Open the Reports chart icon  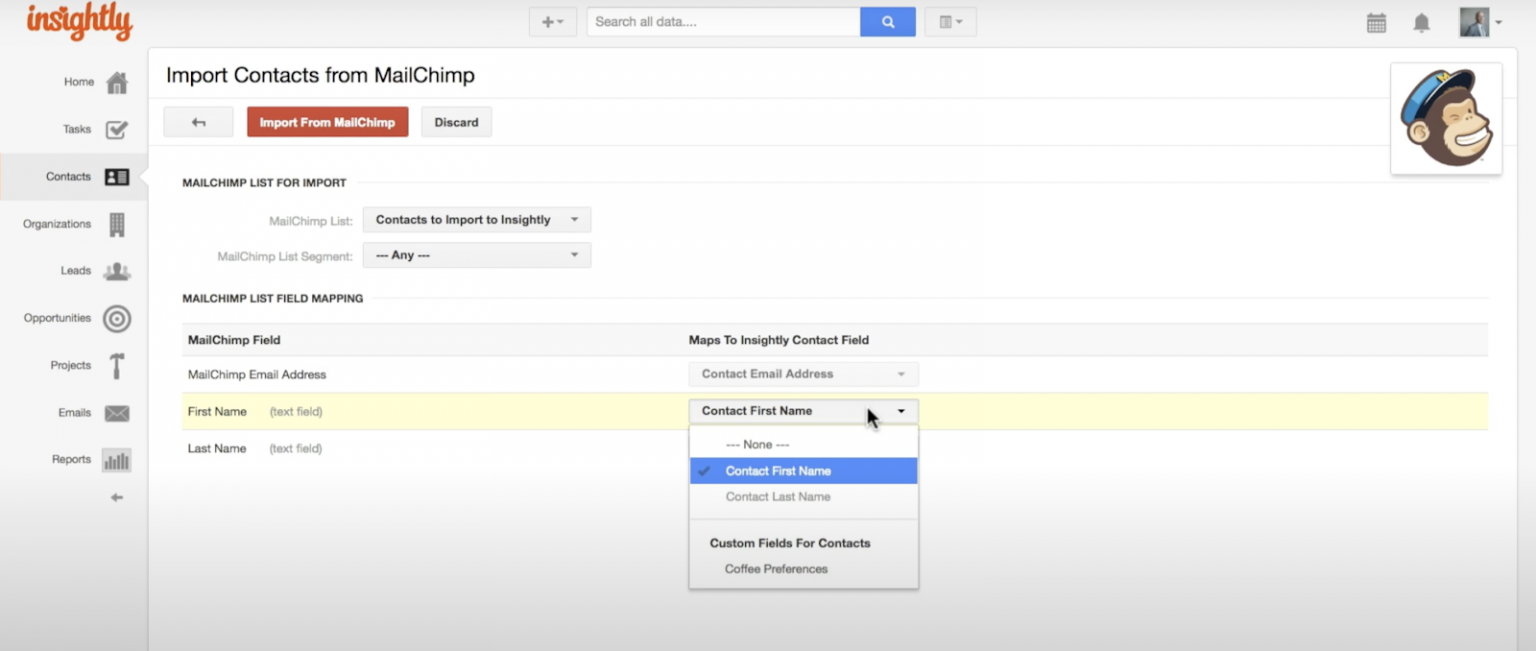pos(116,459)
